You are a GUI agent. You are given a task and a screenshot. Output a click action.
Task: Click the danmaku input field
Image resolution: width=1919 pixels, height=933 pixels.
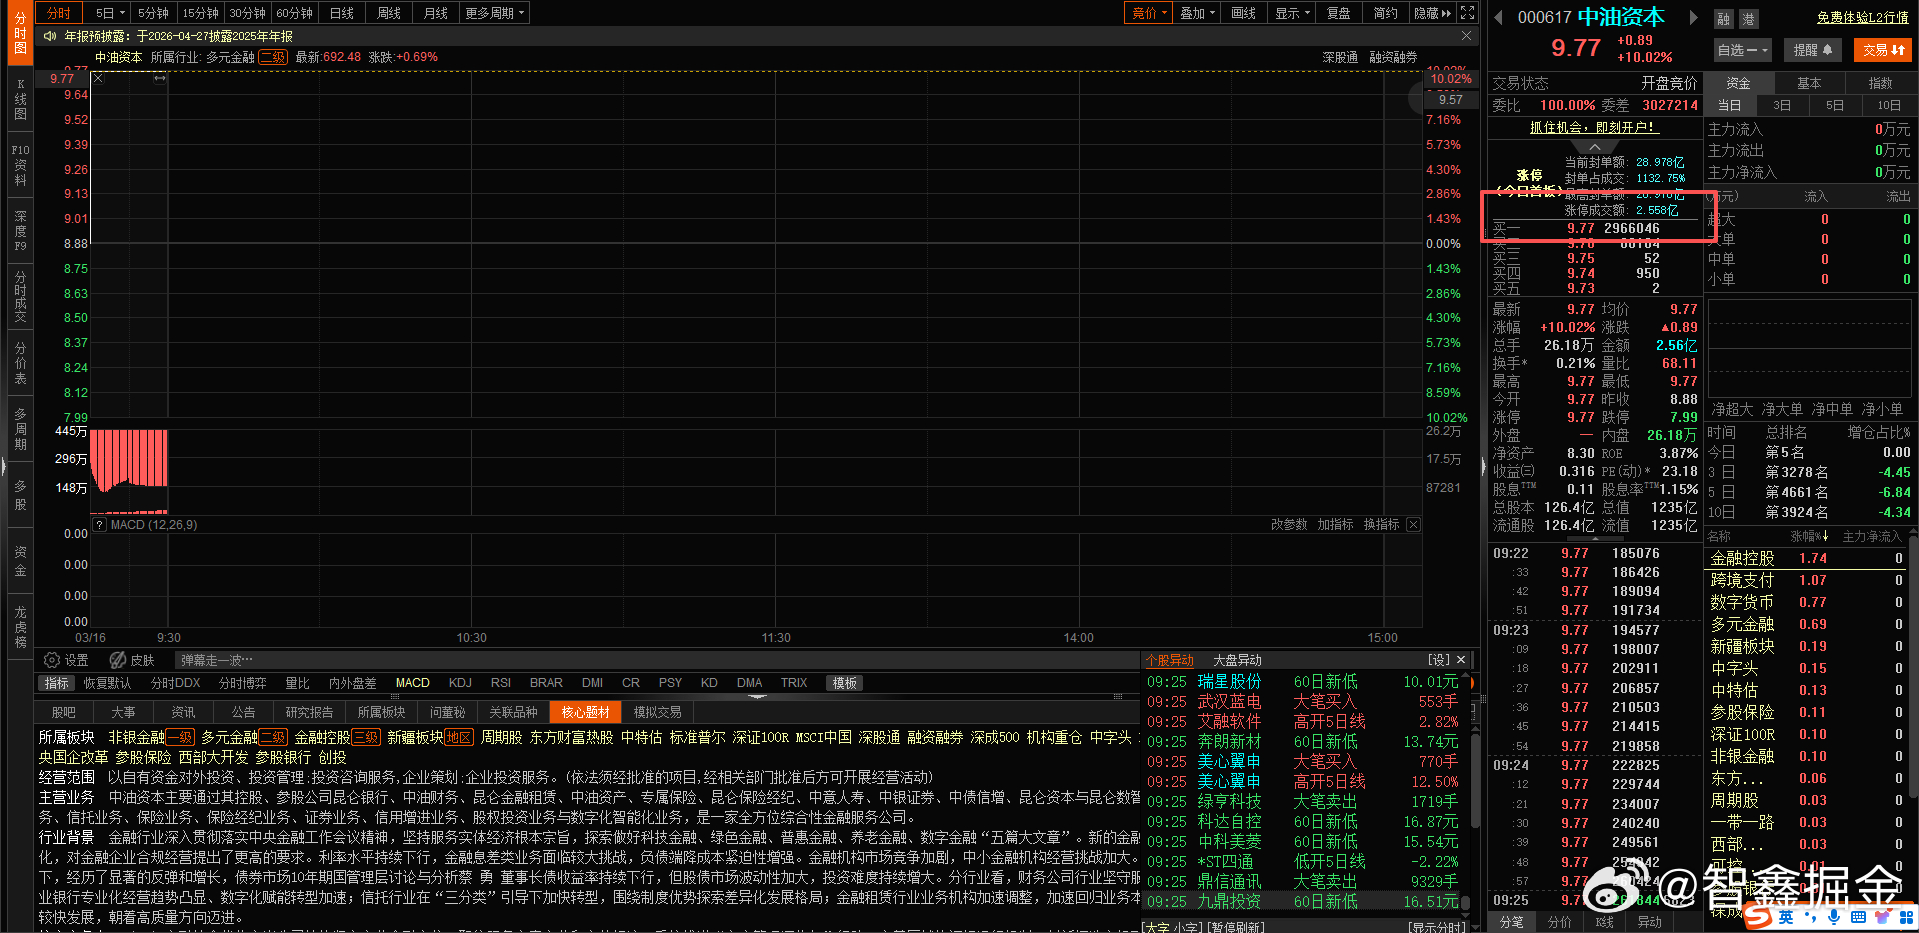coord(655,660)
